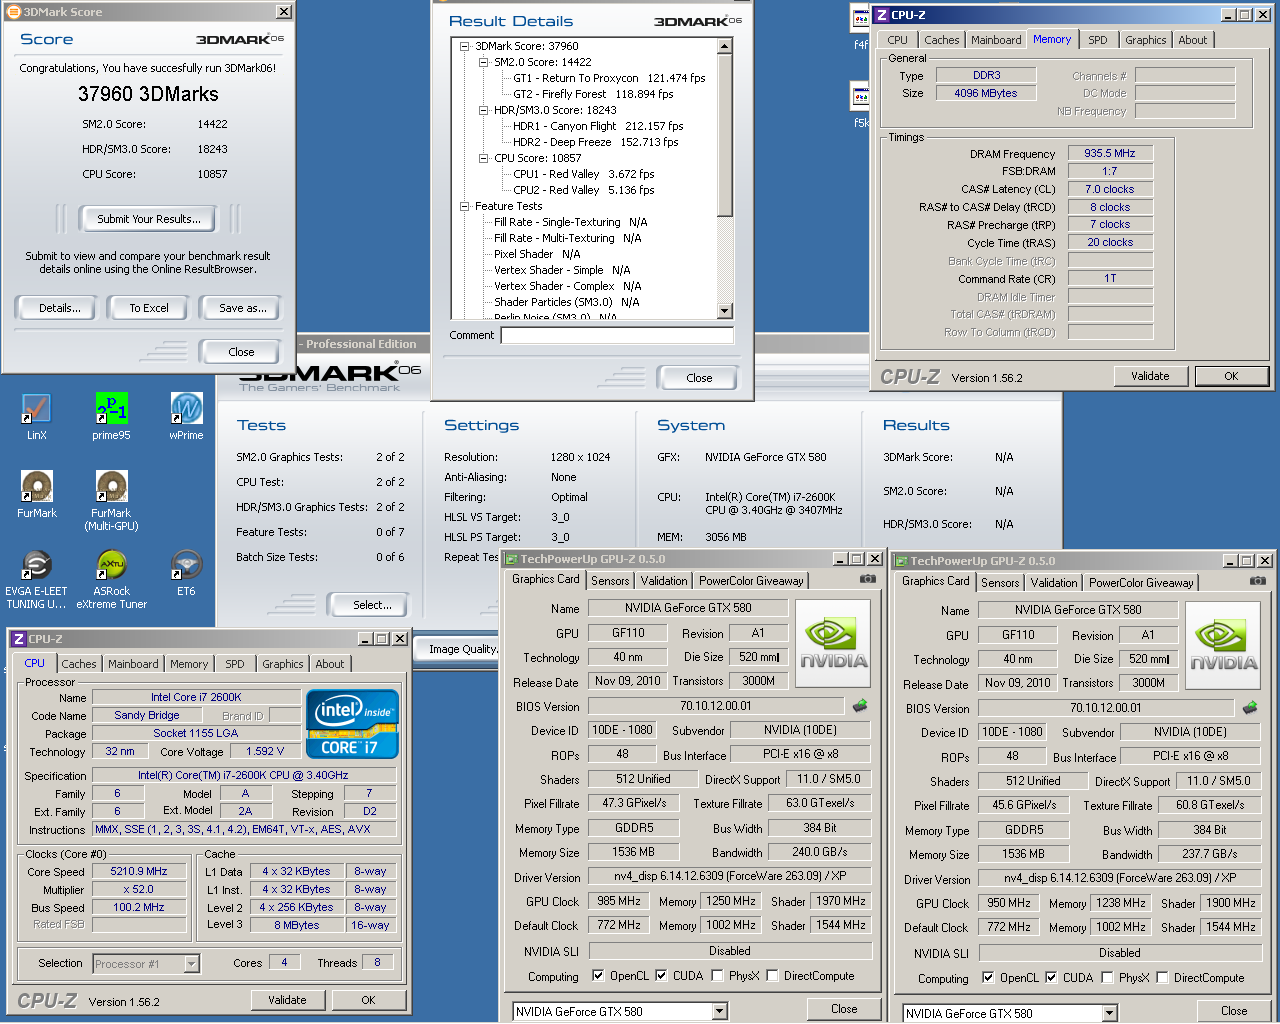
Task: Click camera screenshot icon in left GPU-Z window
Action: point(867,579)
